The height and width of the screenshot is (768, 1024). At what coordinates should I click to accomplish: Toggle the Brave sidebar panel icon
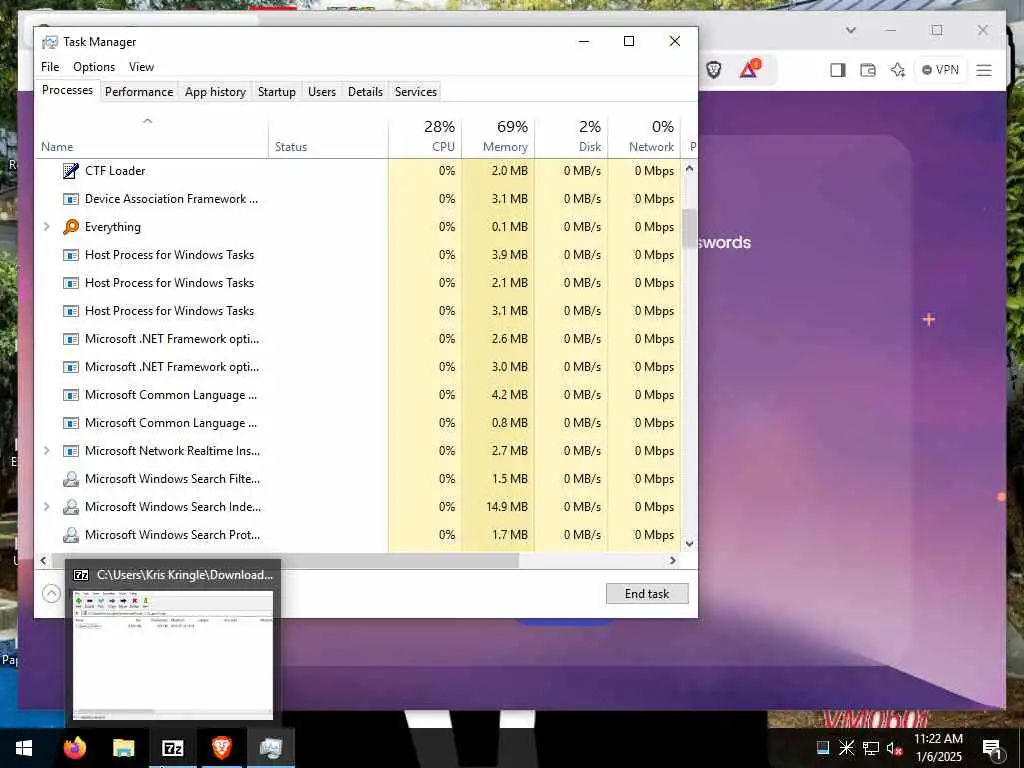point(838,70)
